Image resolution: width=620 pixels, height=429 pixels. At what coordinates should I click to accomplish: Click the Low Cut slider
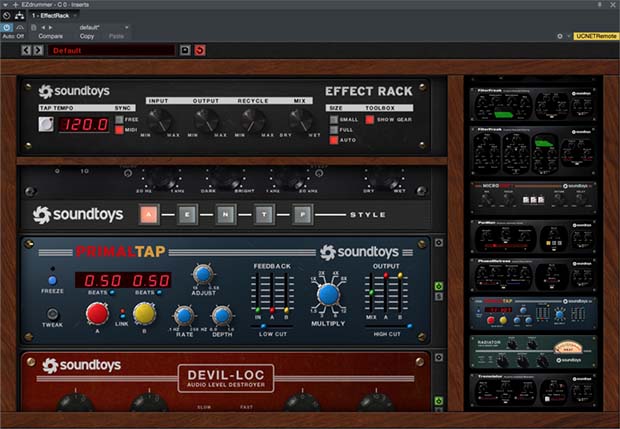point(272,326)
